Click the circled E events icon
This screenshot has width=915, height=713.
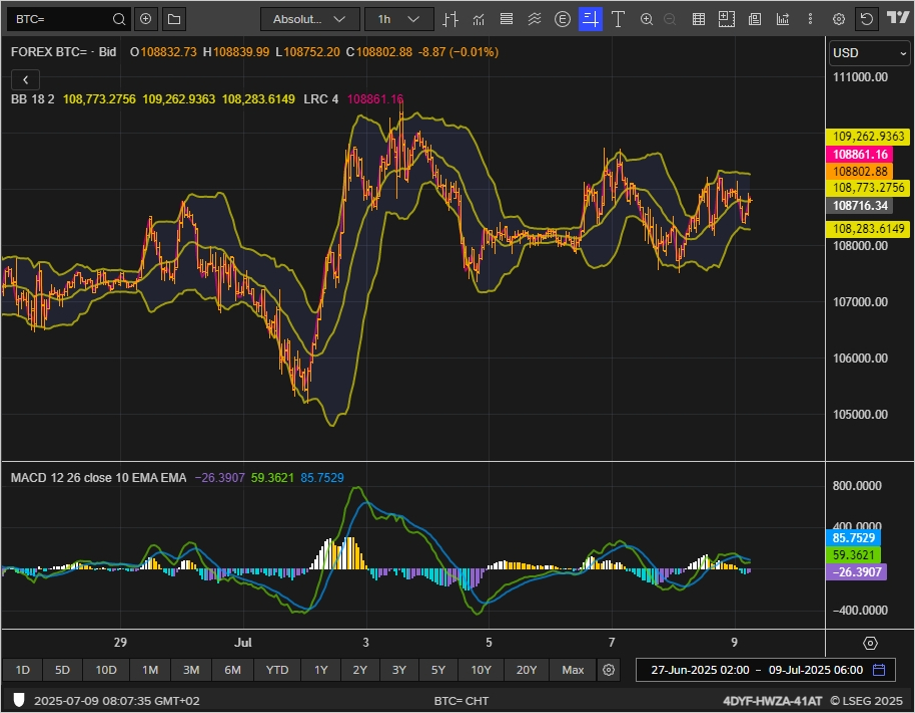563,19
